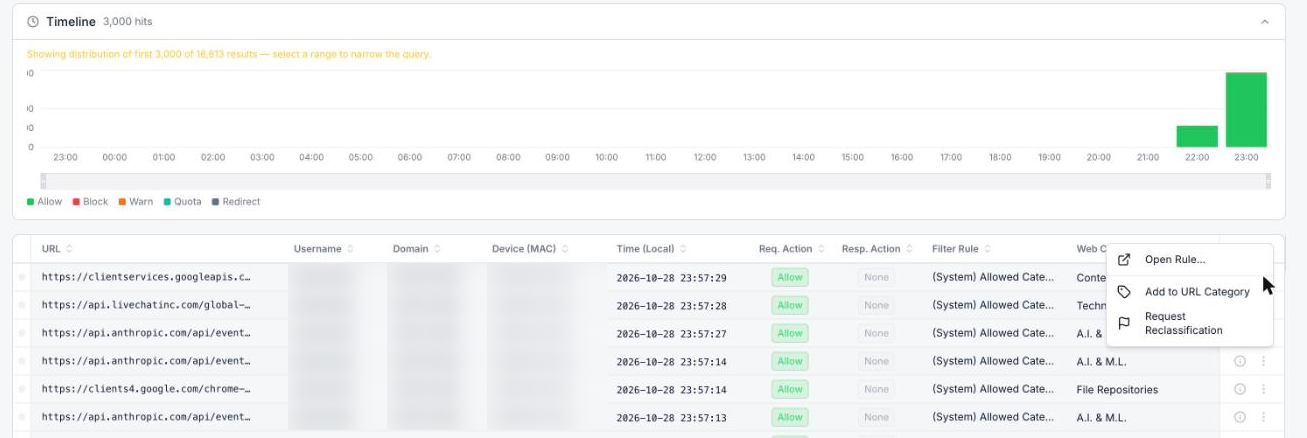Sort by Req. Action column

point(821,249)
